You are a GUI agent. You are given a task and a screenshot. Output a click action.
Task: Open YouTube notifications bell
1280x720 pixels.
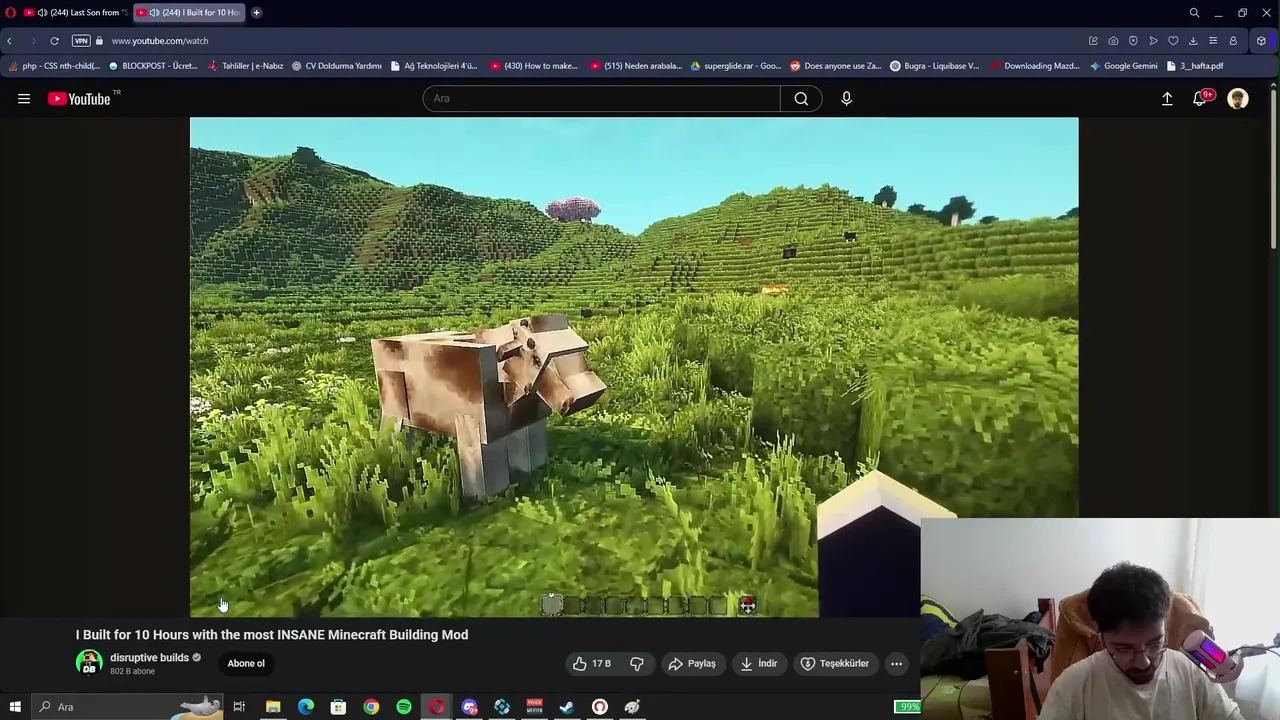click(x=1201, y=98)
